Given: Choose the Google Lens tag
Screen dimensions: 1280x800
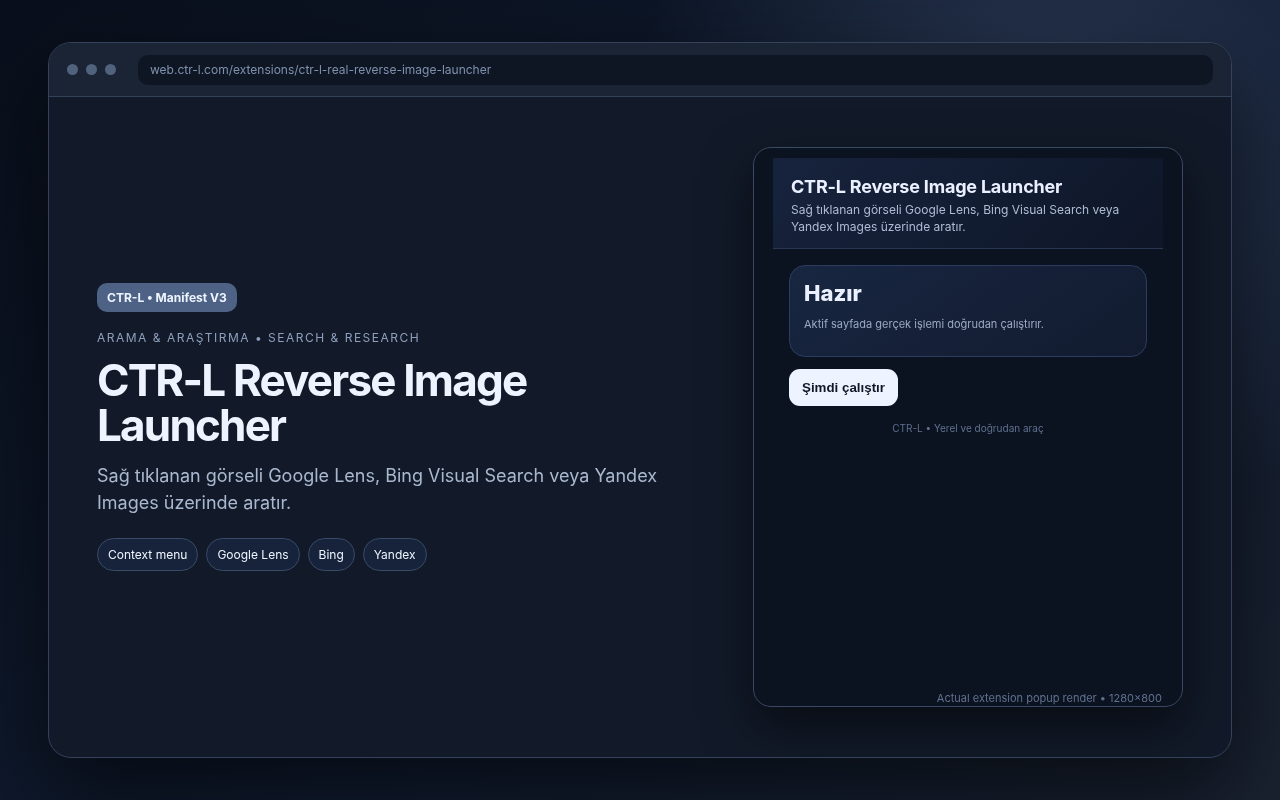Looking at the screenshot, I should click(x=253, y=555).
